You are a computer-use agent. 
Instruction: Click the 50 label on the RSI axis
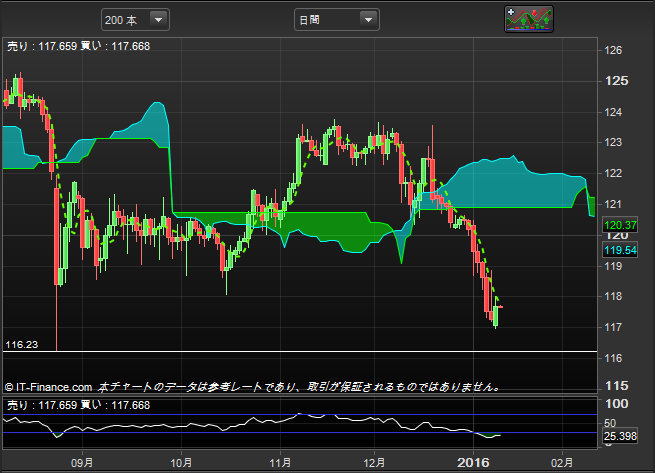pyautogui.click(x=610, y=423)
